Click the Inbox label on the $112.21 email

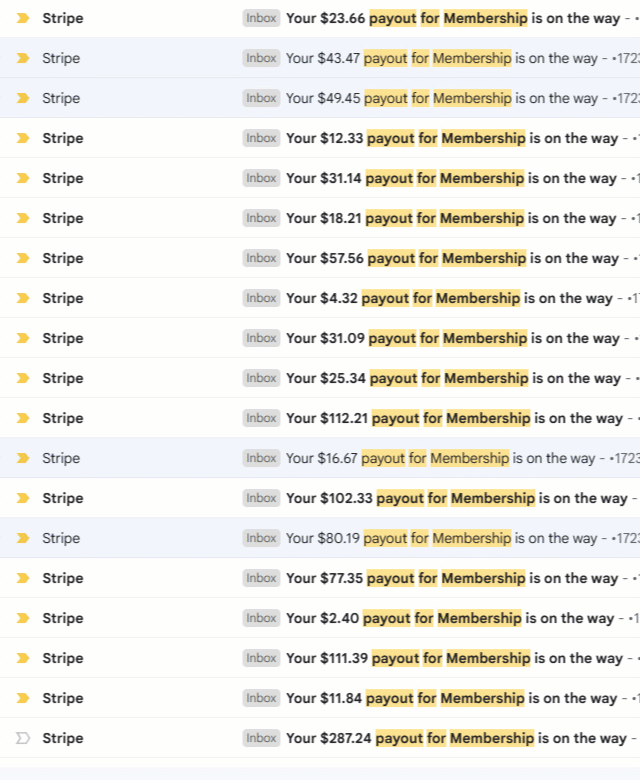[261, 418]
